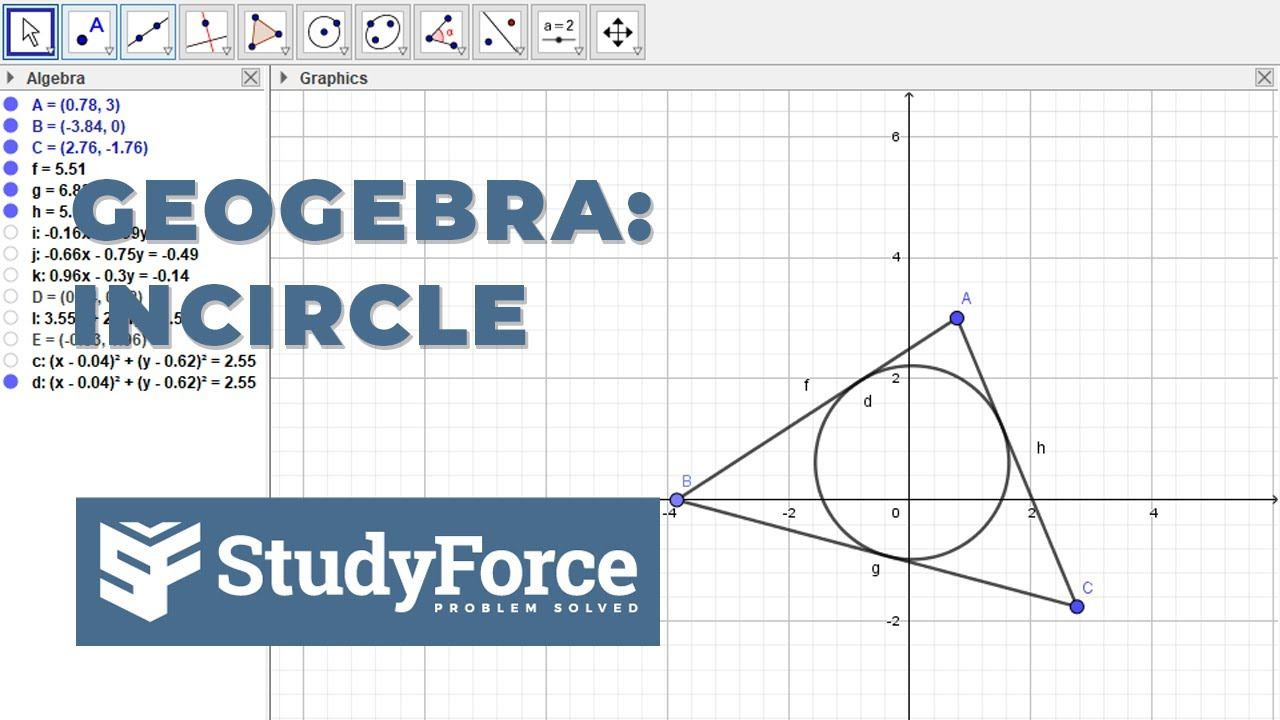
Task: Toggle visibility of segment f
Action: coord(11,168)
